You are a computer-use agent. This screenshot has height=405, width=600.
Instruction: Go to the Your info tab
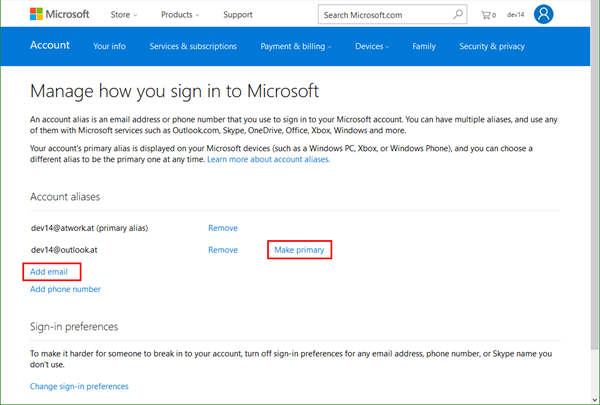click(109, 46)
